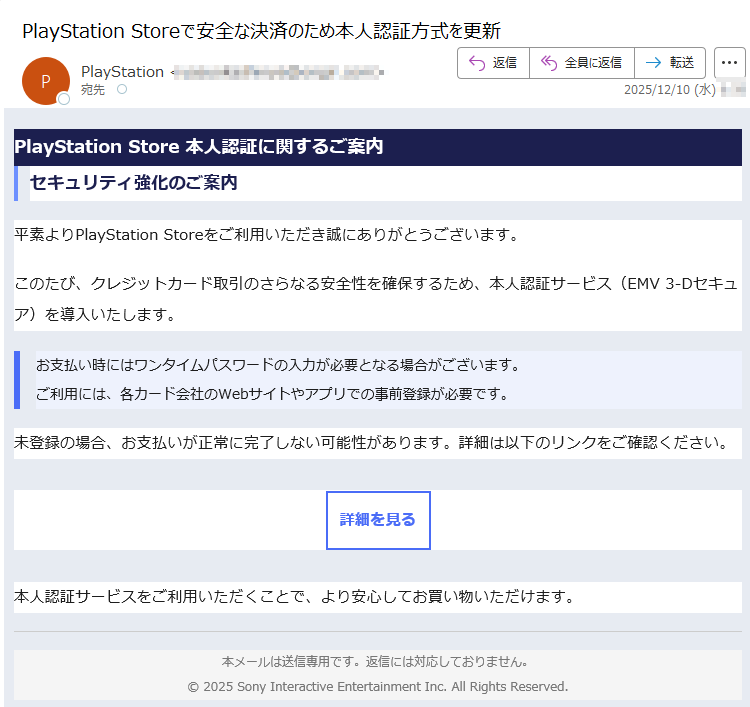Click the 全員に返信 (Reply all) button
750x707 pixels.
(x=581, y=63)
